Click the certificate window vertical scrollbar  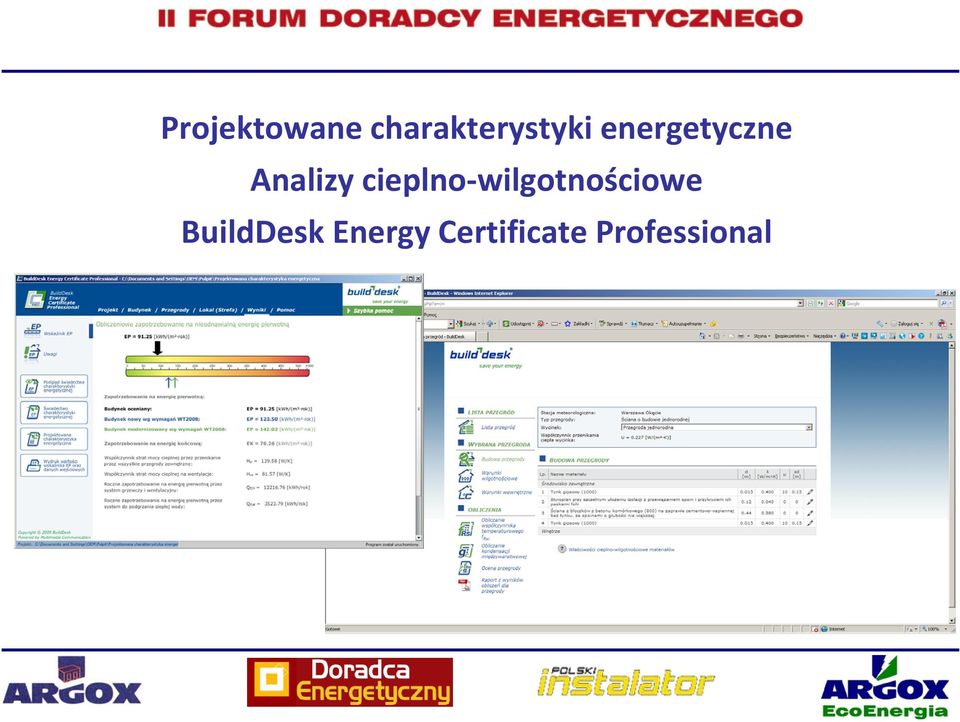tap(419, 427)
